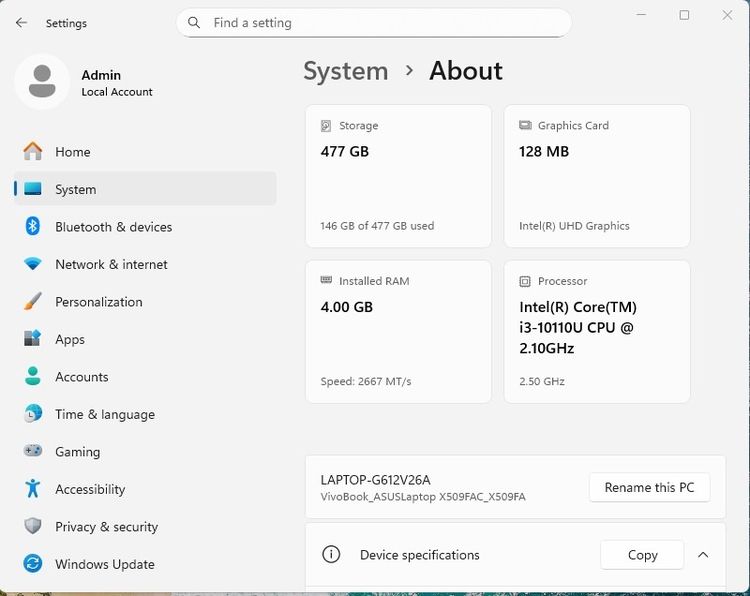This screenshot has width=750, height=596.
Task: Select the Windows Update icon
Action: click(x=33, y=564)
